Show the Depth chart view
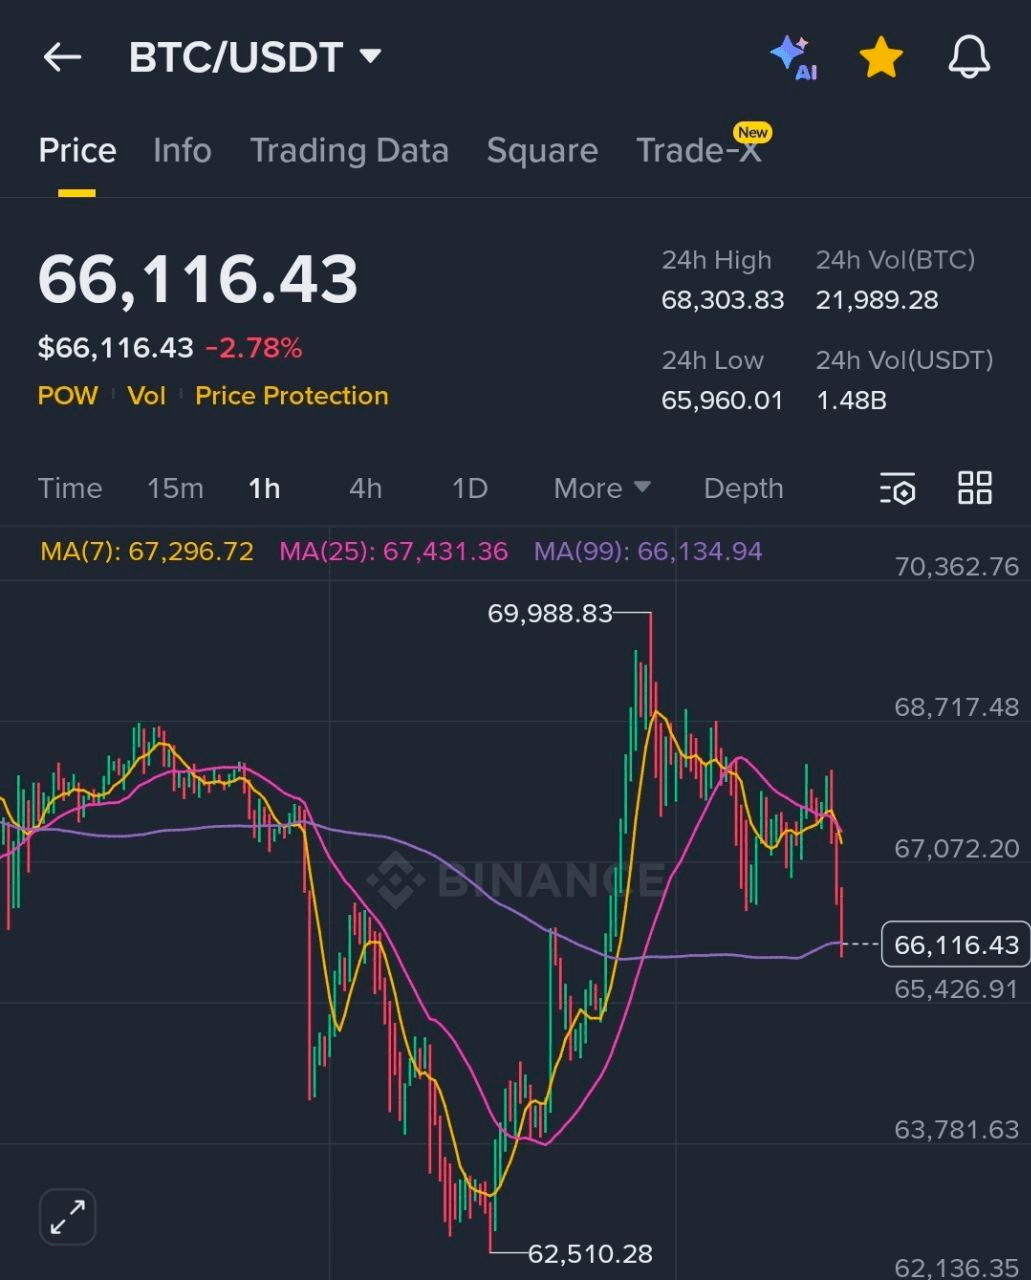The height and width of the screenshot is (1280, 1031). 743,488
